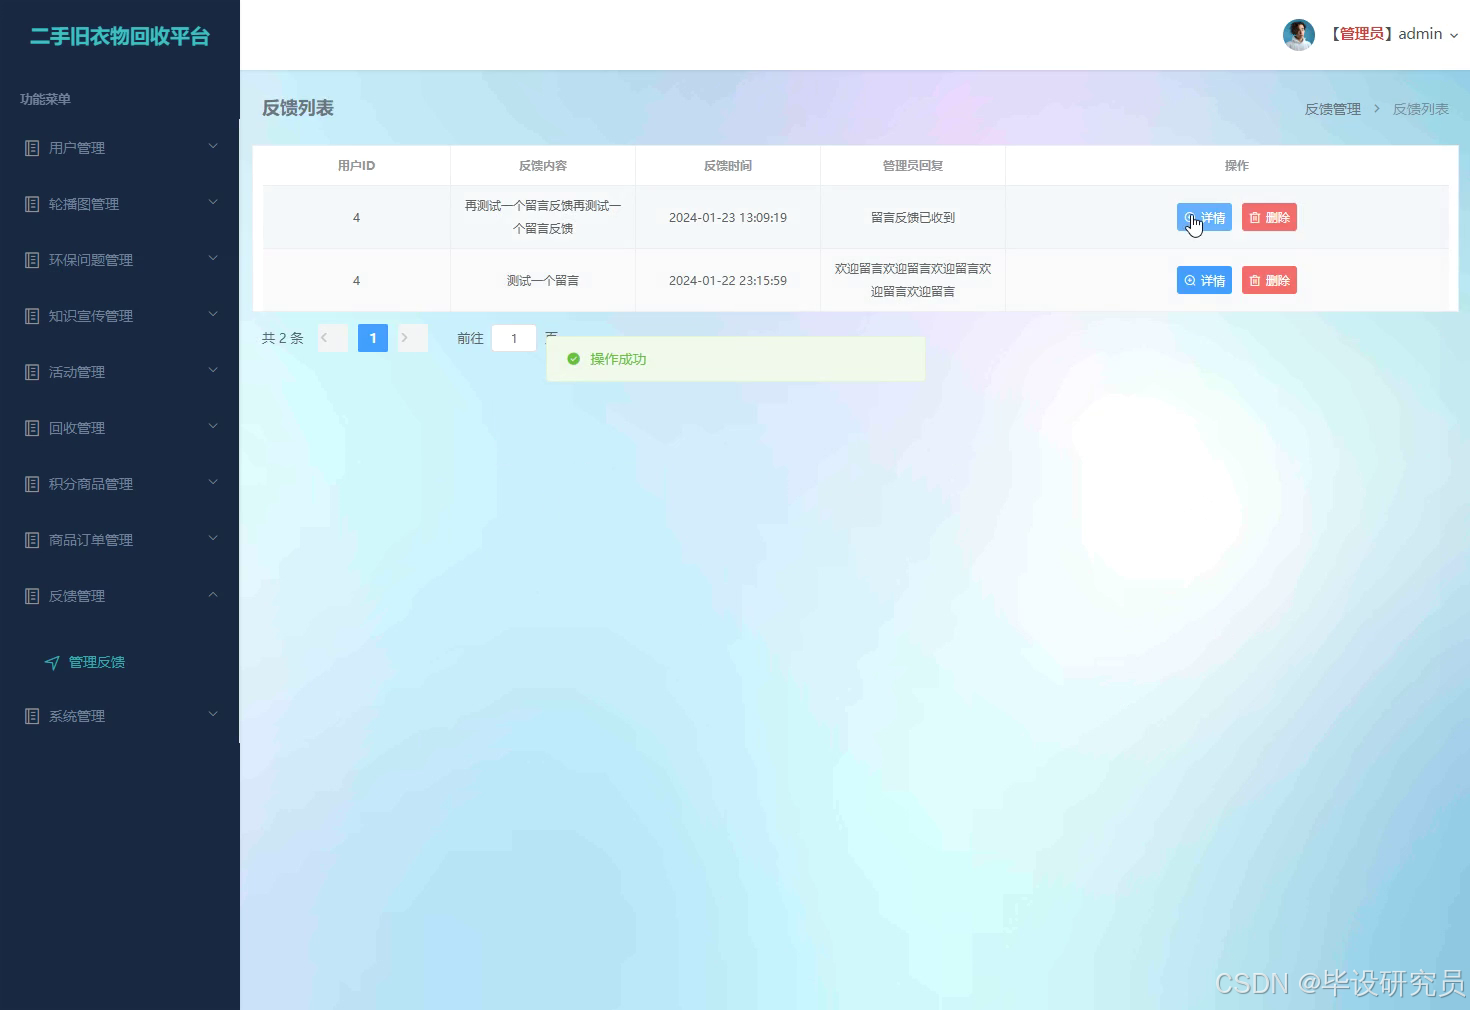Click the 系统管理 menu document icon

click(x=32, y=716)
